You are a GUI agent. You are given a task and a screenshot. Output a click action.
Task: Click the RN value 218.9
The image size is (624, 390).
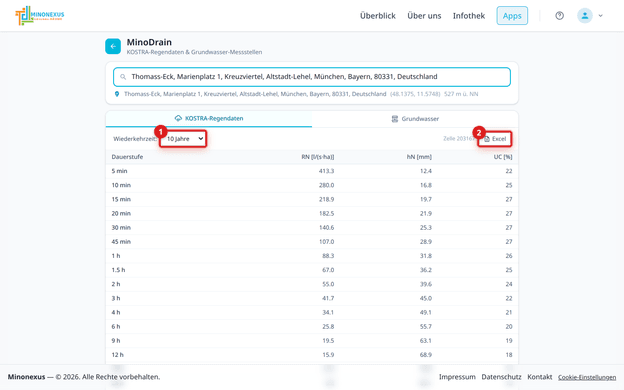coord(326,199)
